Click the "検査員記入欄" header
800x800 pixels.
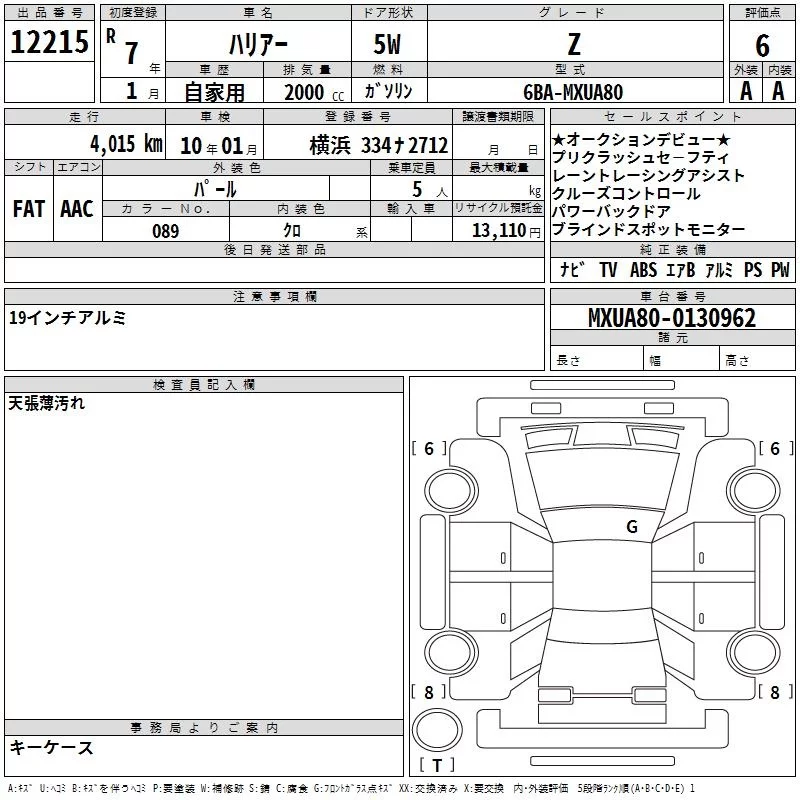204,385
